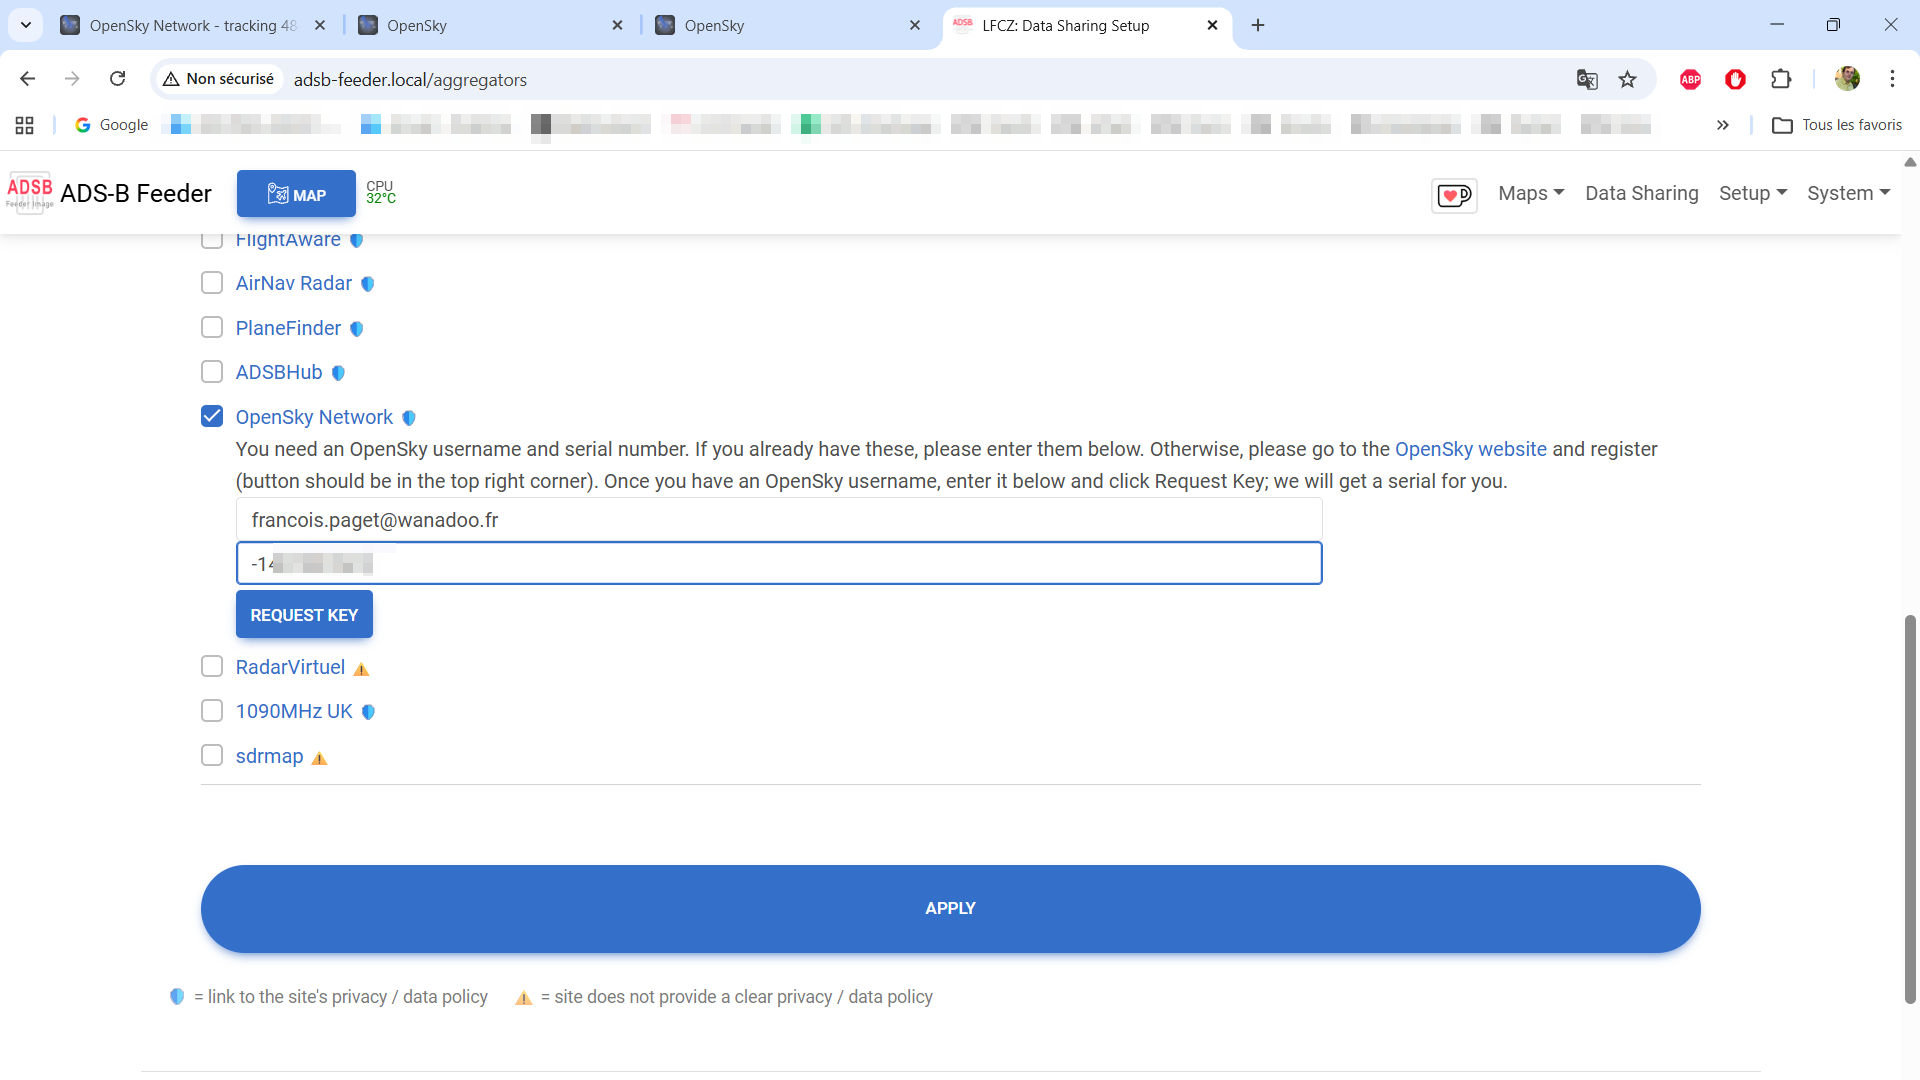
Task: Enable the RadarVirtuel checkbox
Action: coord(212,666)
